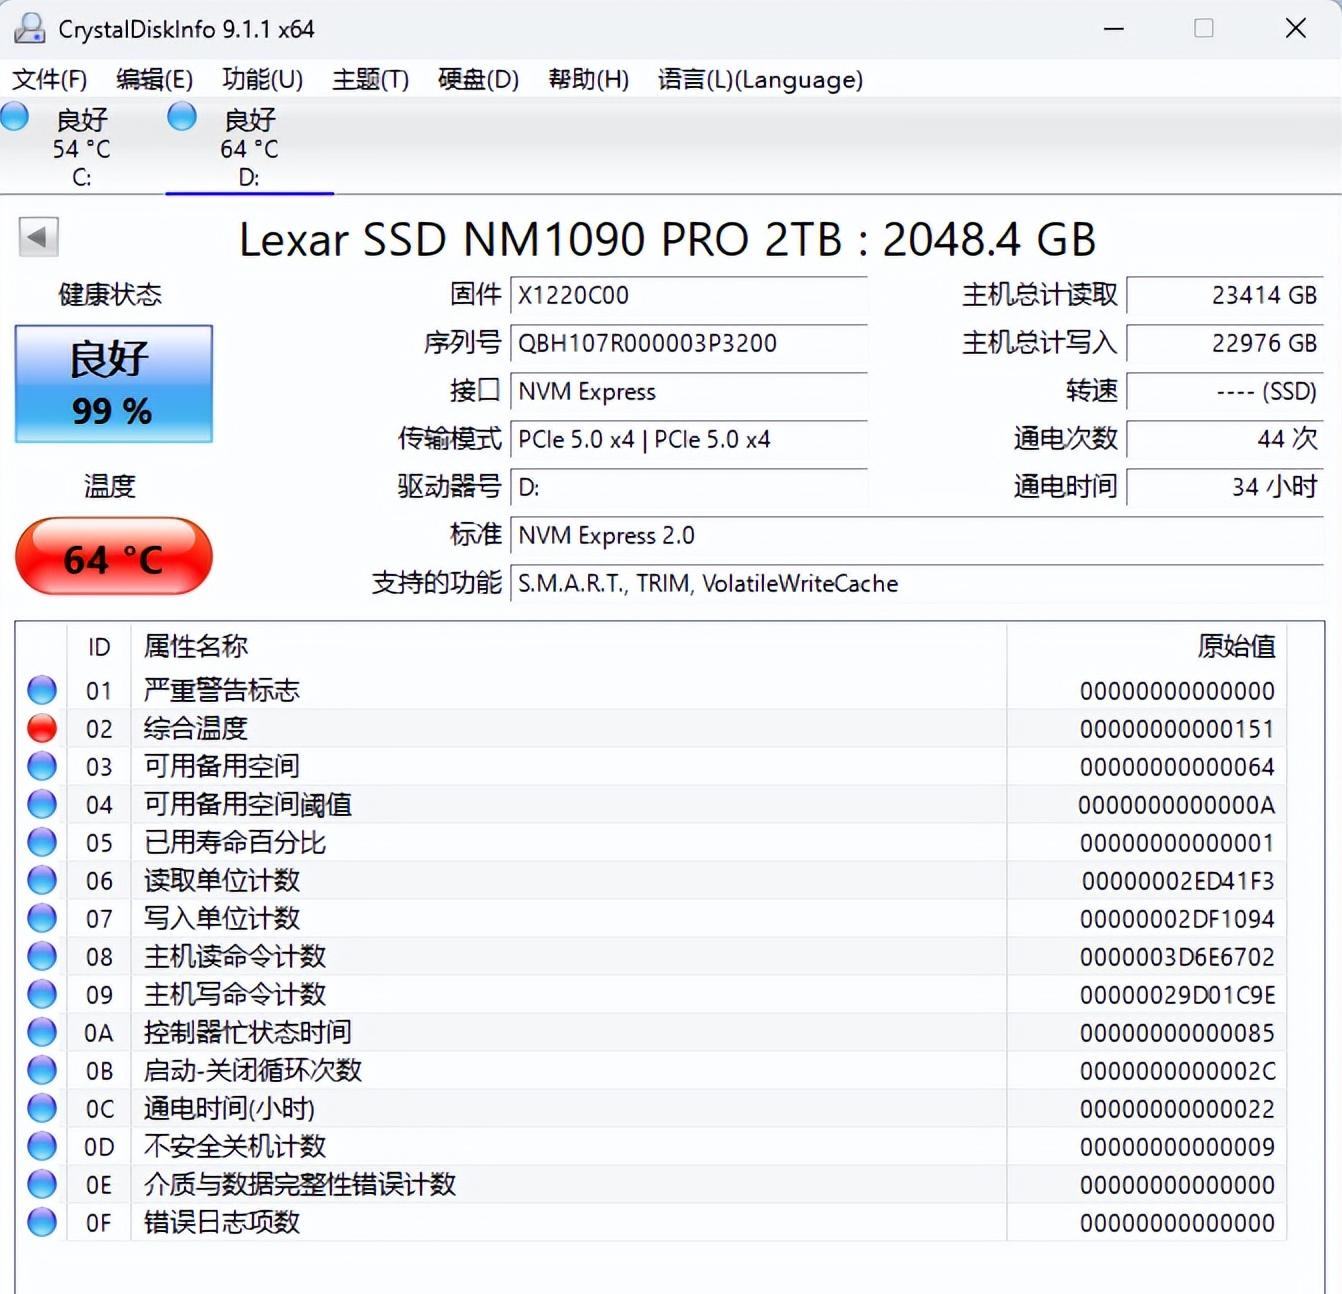Click the blue status dot for 控制器忙状态时间
This screenshot has width=1342, height=1294.
tap(42, 1032)
